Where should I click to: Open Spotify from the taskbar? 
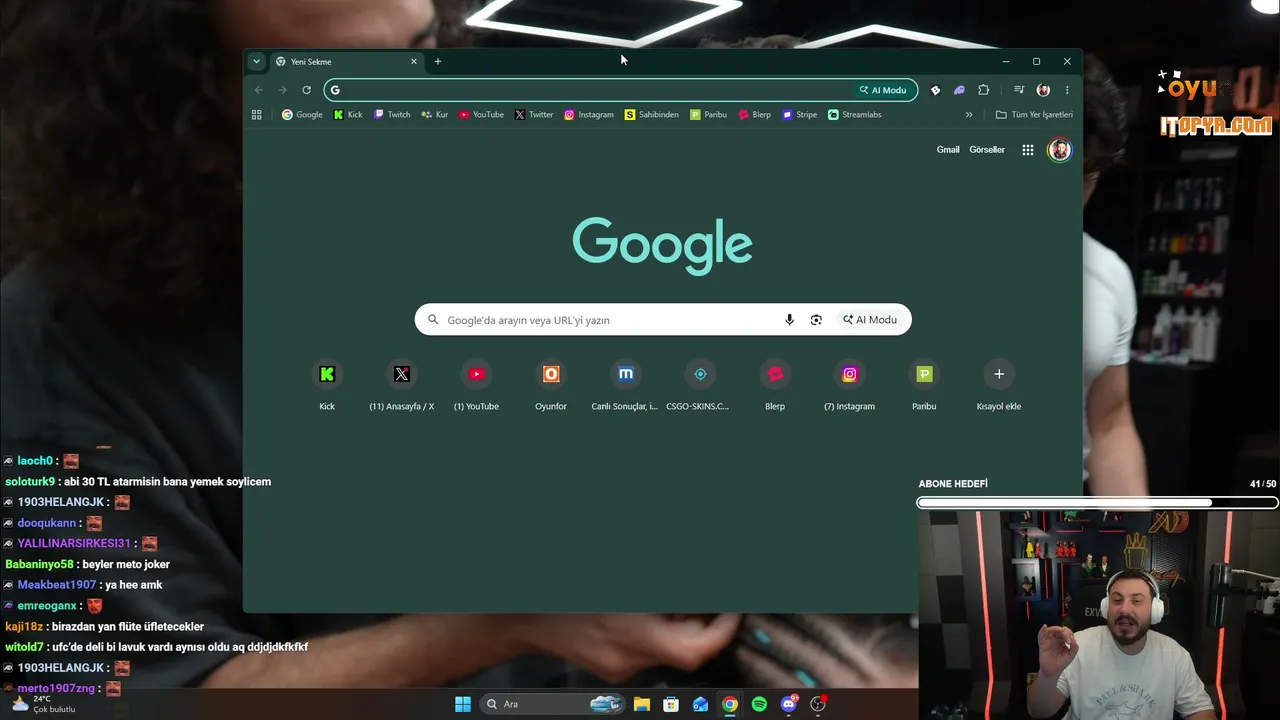[x=760, y=704]
